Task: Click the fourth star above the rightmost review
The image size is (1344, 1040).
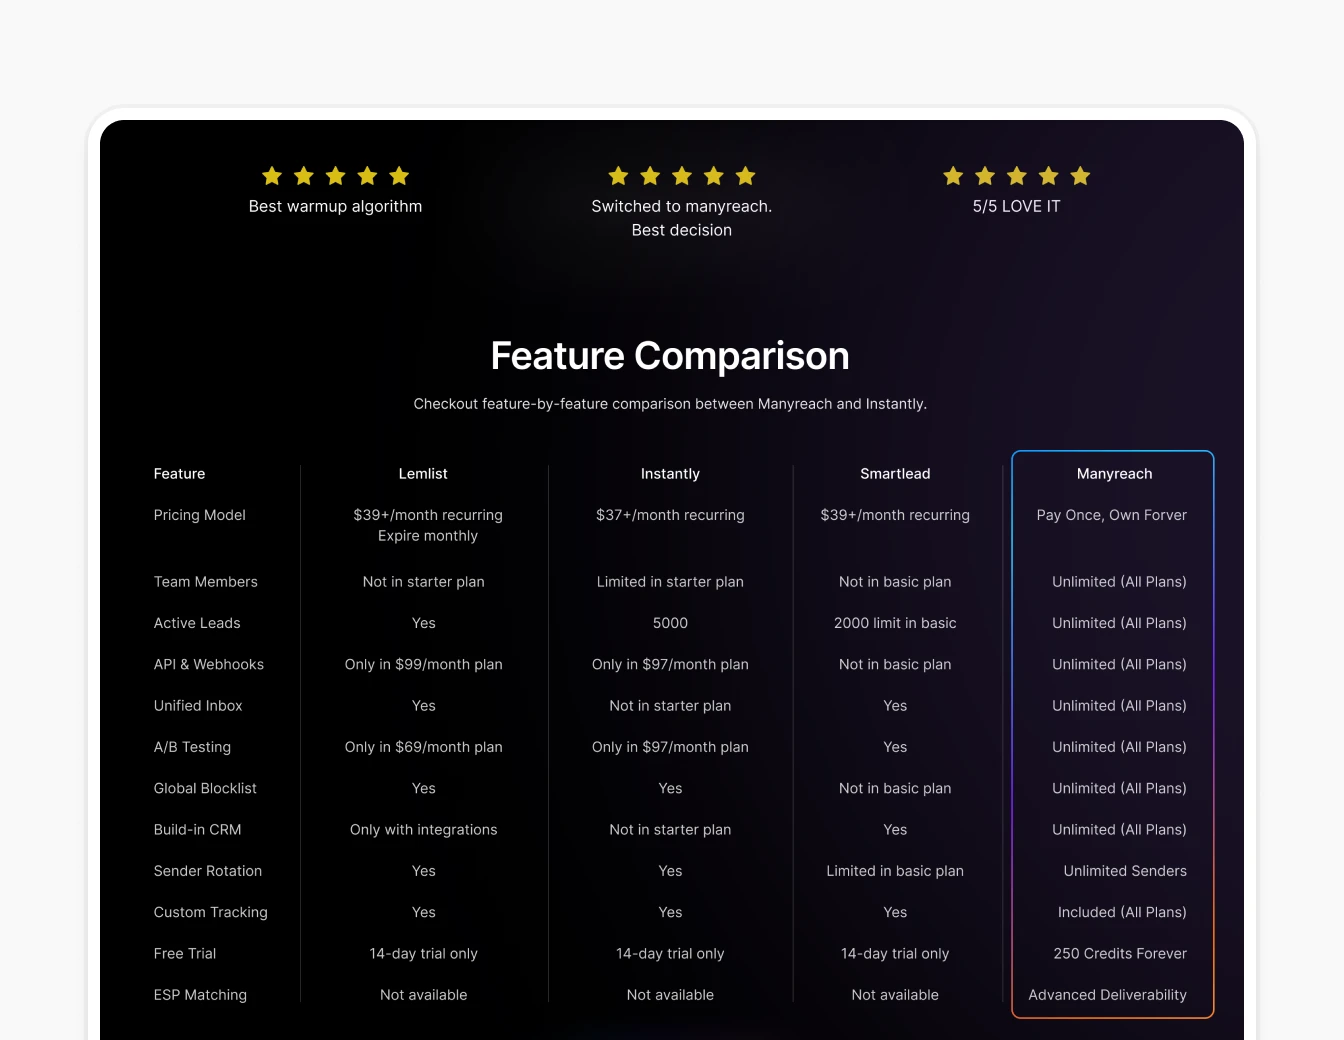Action: (x=1048, y=176)
